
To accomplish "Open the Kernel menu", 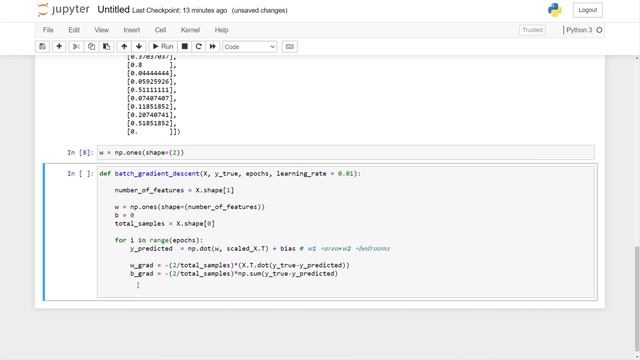I will 190,30.
